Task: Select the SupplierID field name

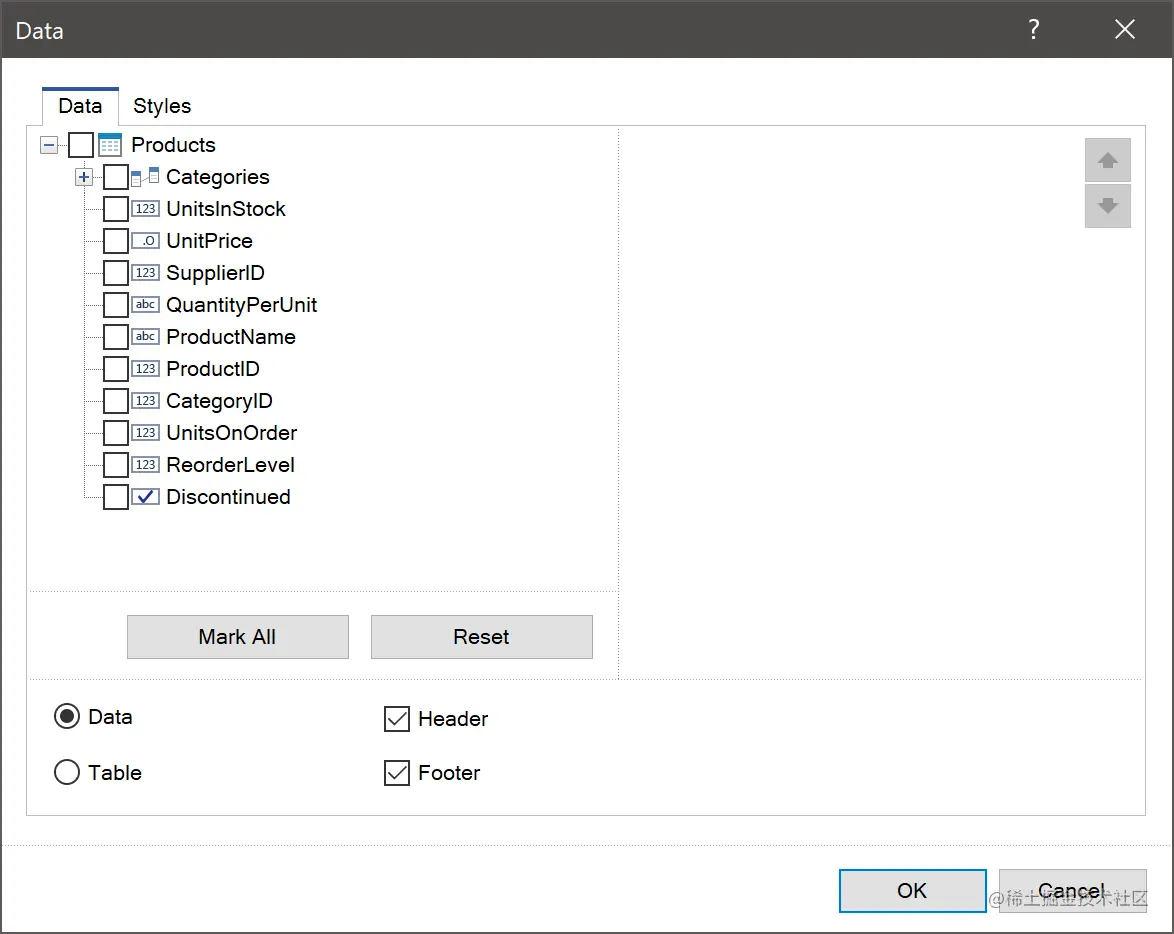Action: [x=216, y=273]
